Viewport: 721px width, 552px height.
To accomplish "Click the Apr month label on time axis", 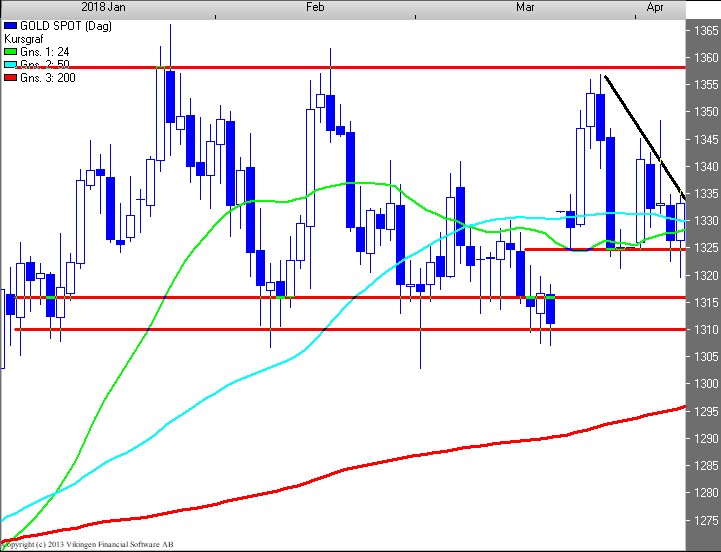I will click(x=656, y=6).
